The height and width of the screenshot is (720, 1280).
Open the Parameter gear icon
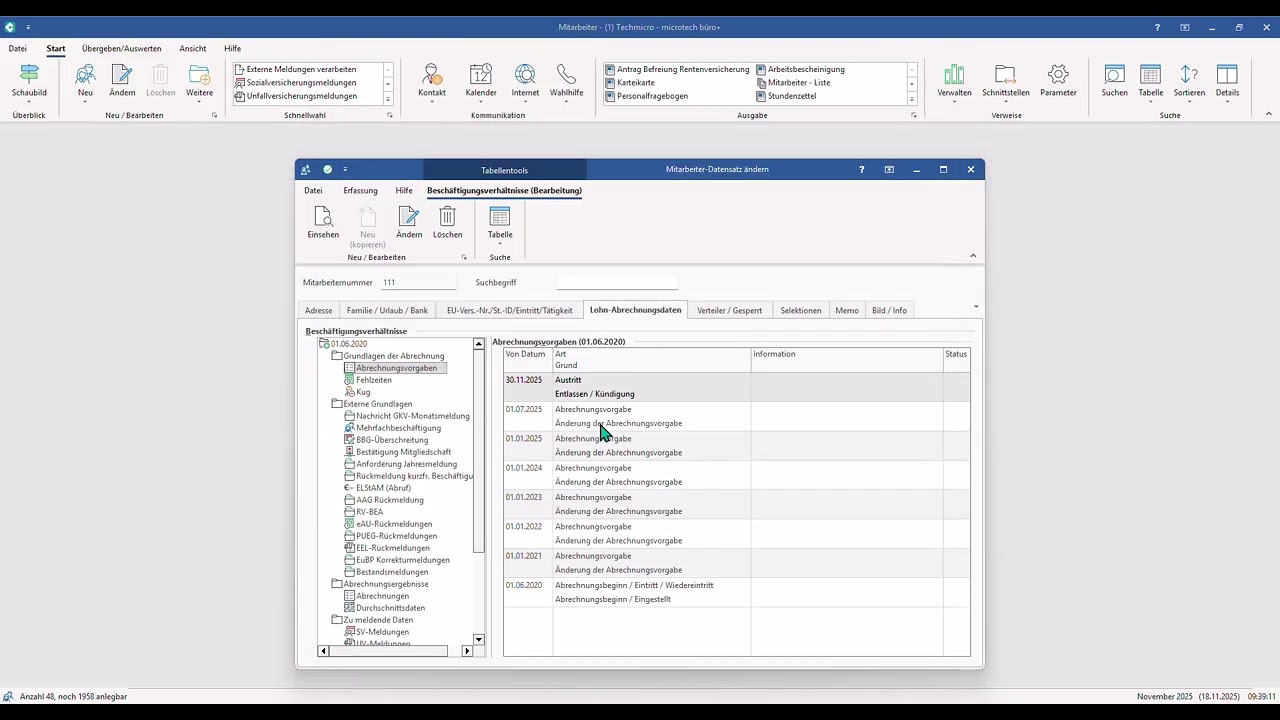(1058, 82)
